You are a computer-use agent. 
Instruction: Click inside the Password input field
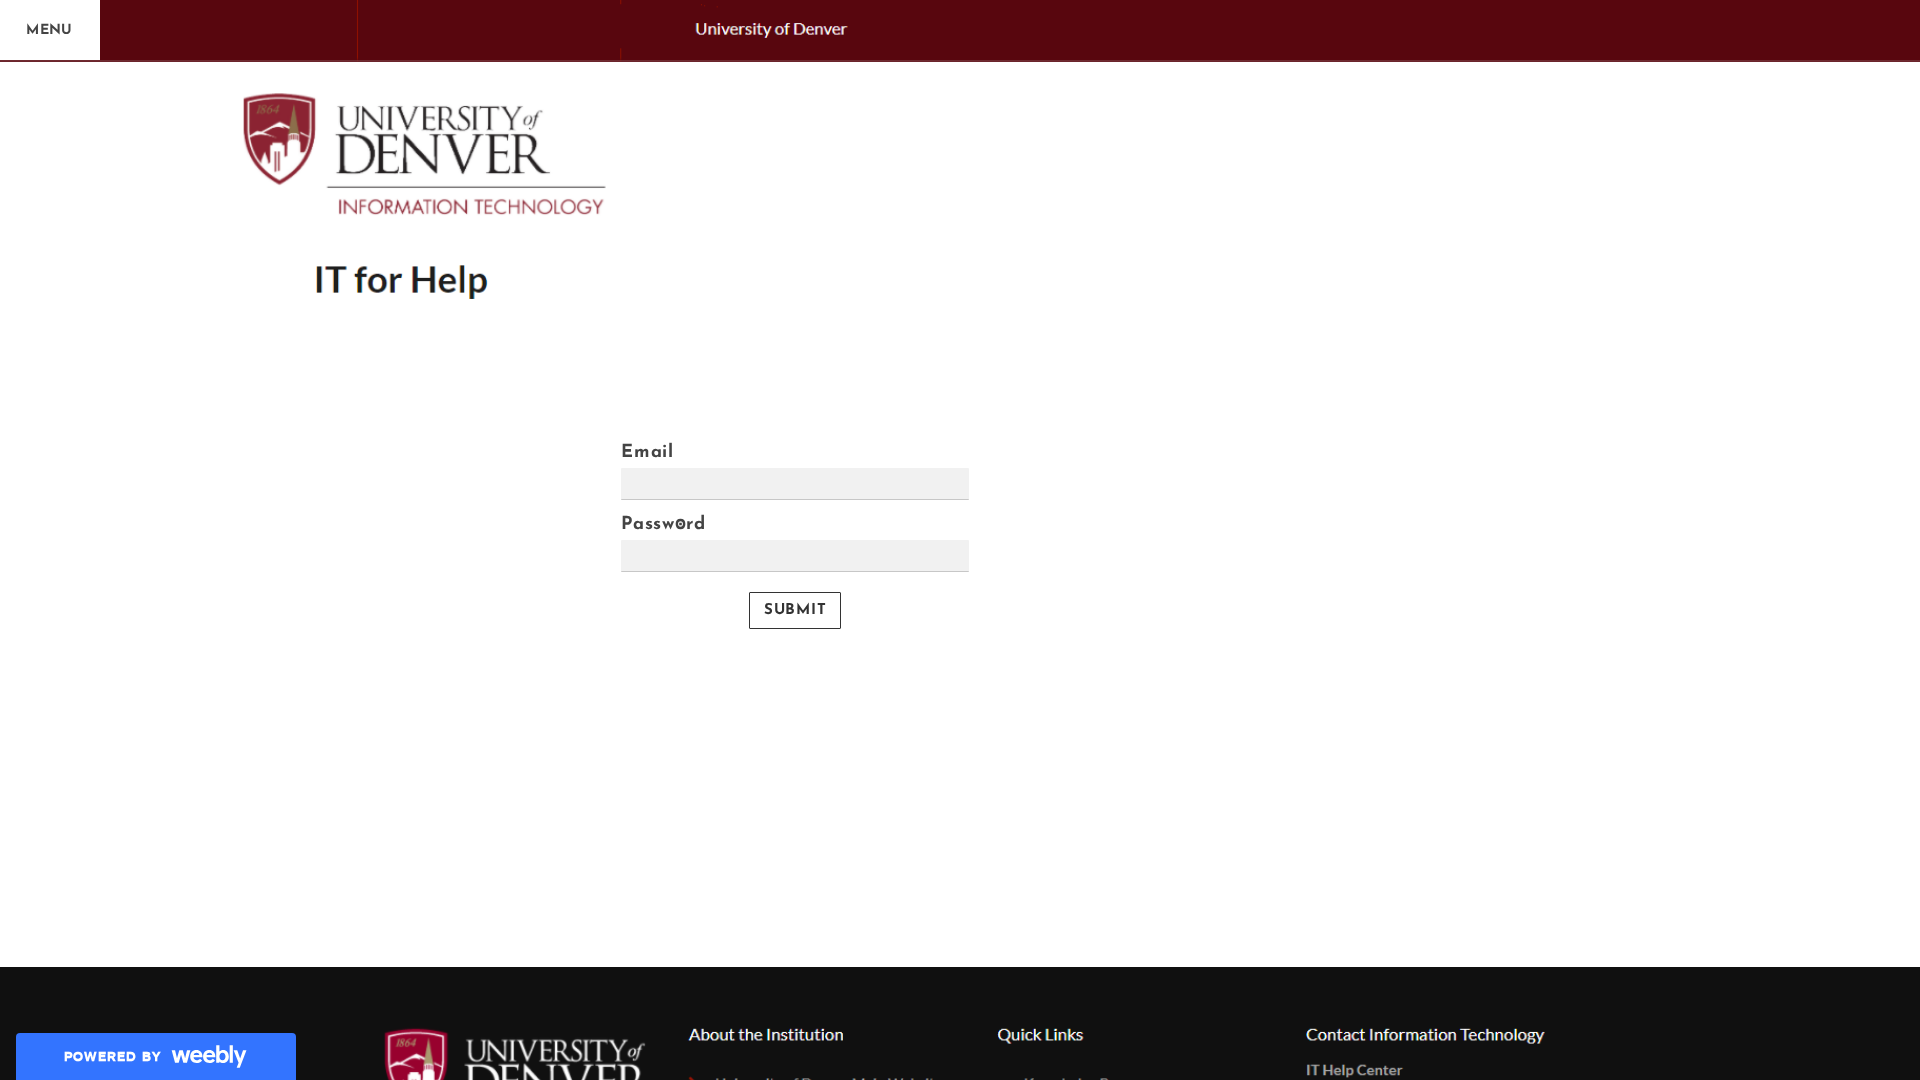coord(794,555)
